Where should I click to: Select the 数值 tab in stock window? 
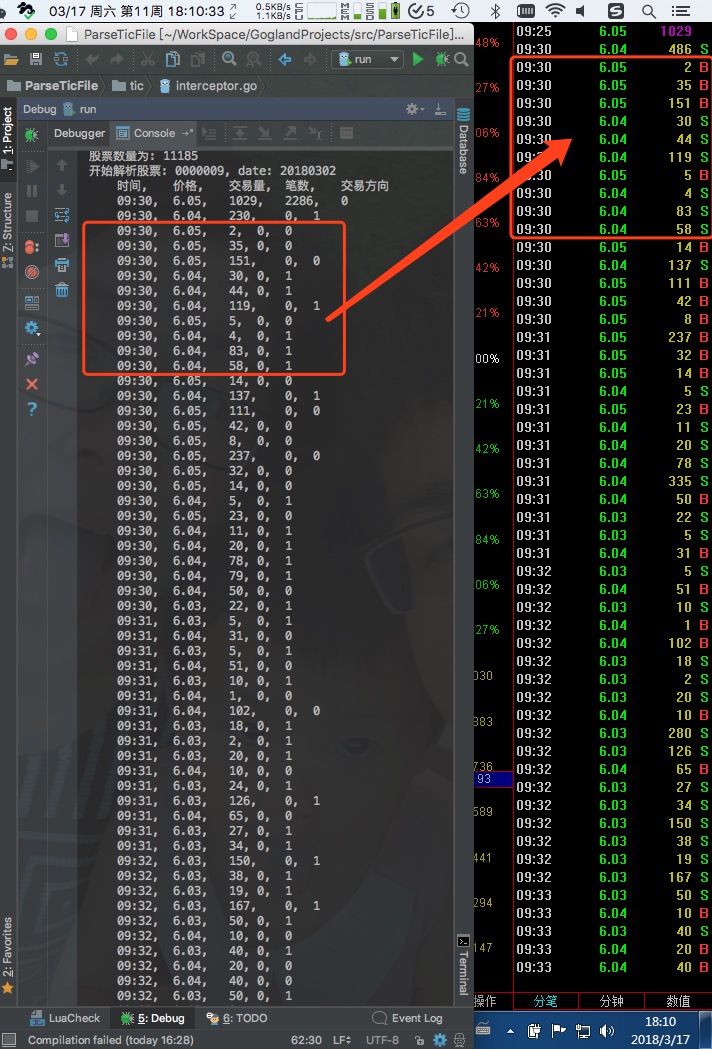click(678, 1001)
